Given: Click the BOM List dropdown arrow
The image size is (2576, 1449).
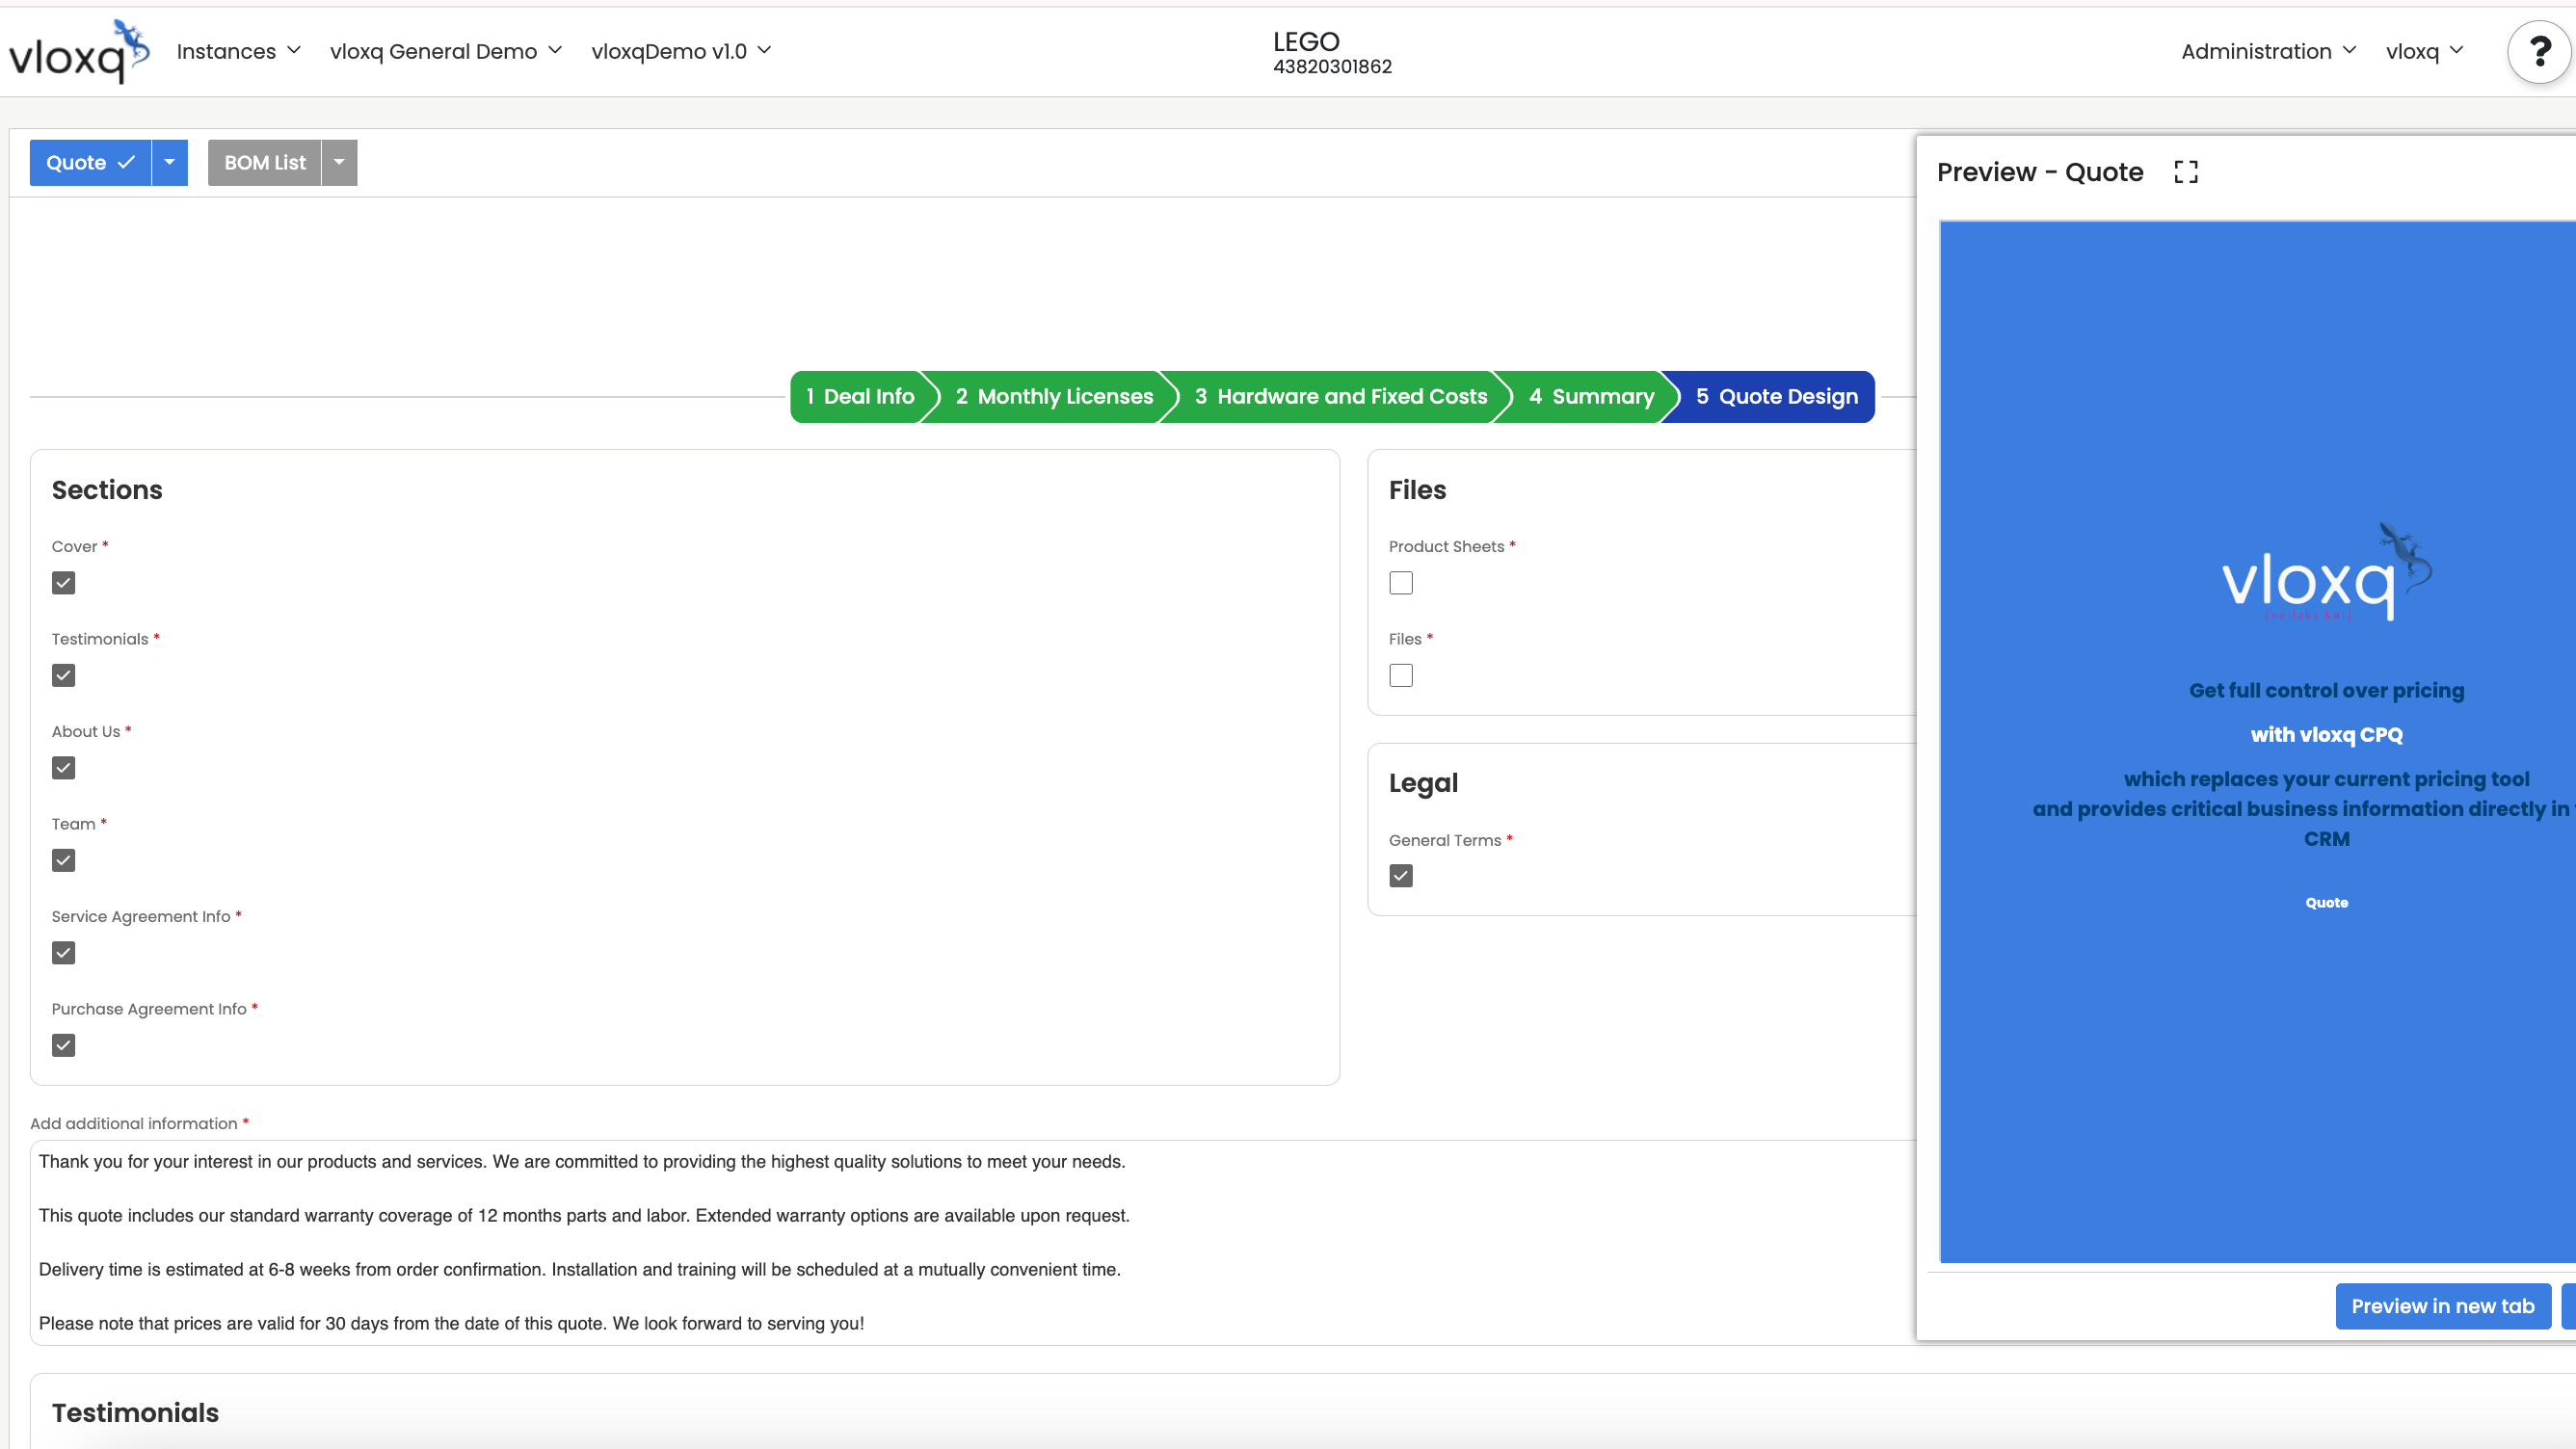Looking at the screenshot, I should pyautogui.click(x=339, y=162).
